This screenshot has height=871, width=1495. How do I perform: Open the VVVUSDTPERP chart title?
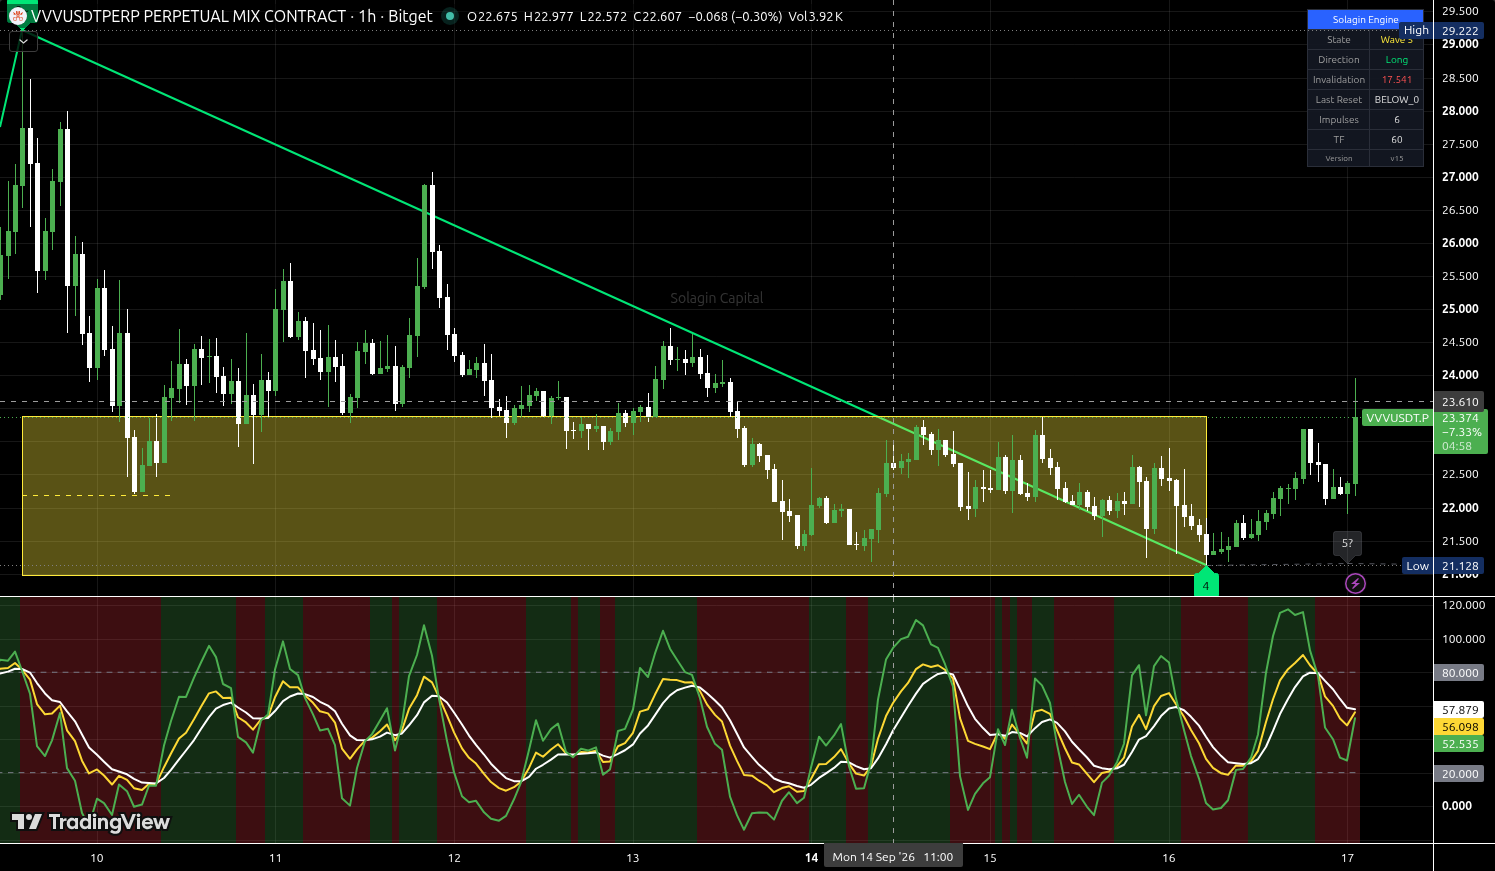pos(232,16)
